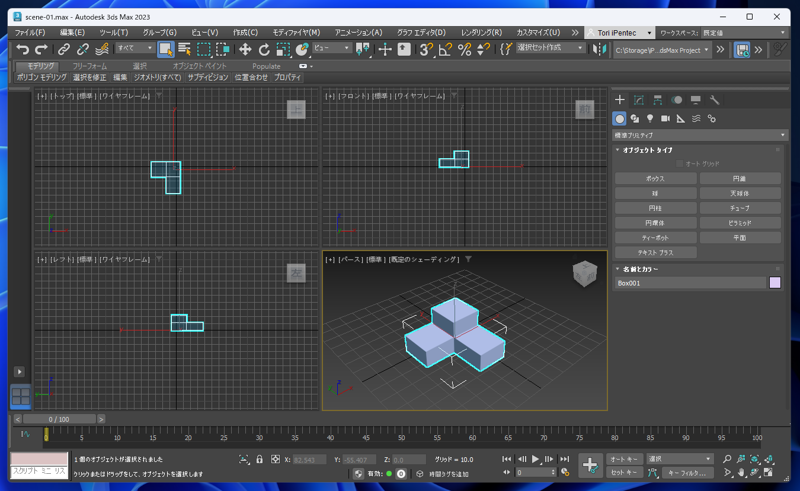
Task: Click the Redo arrow icon
Action: pos(41,50)
